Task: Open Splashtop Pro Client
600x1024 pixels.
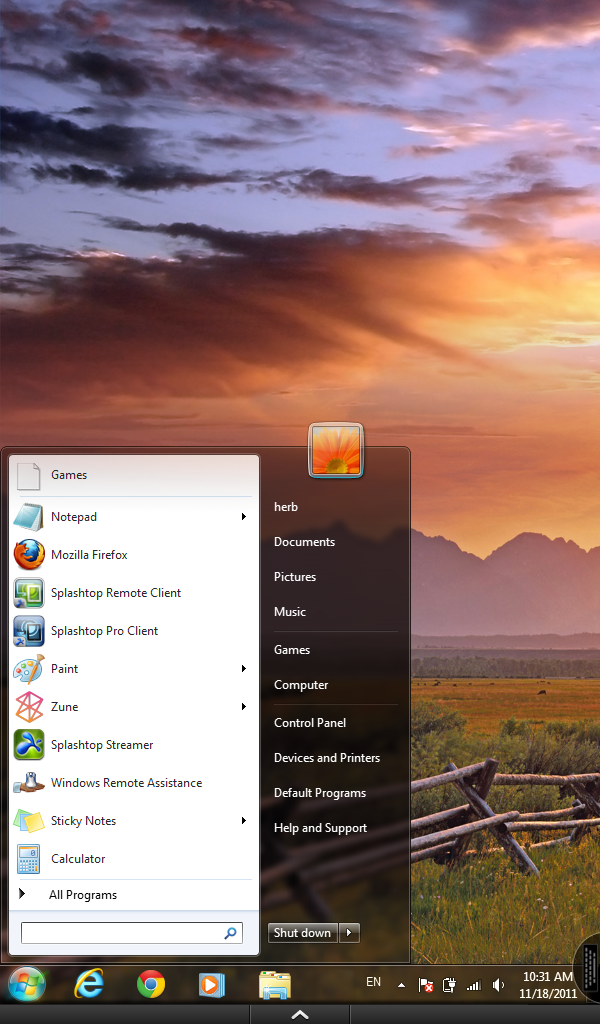Action: 104,631
